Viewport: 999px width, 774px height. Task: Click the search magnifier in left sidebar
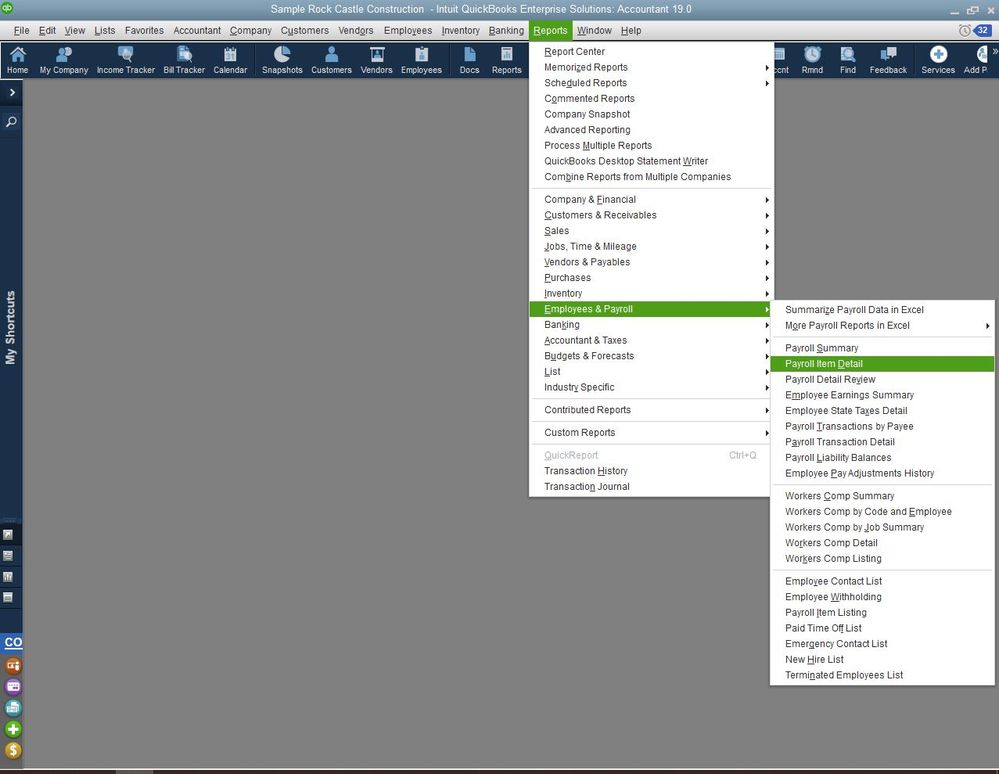(x=11, y=121)
